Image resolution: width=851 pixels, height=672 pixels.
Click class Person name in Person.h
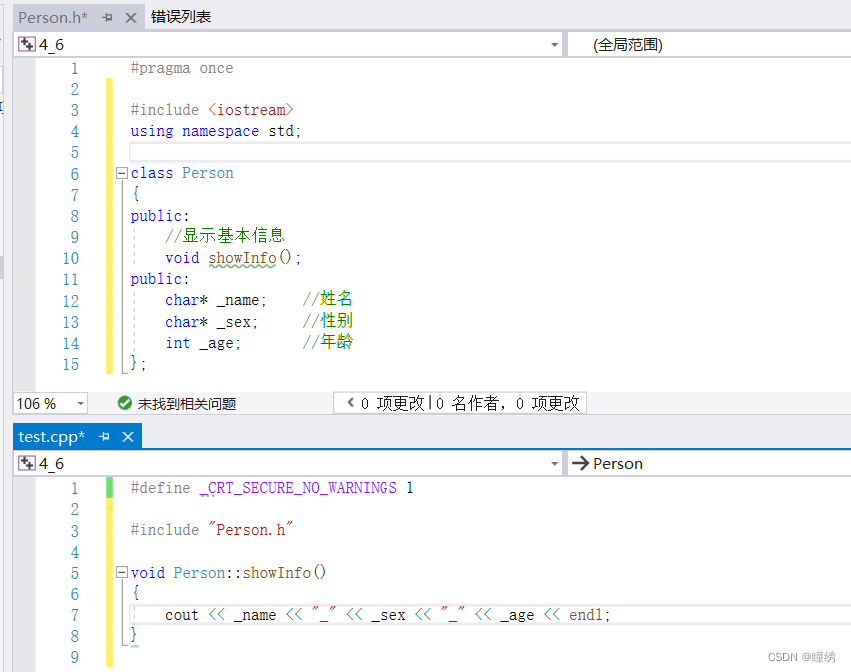(207, 173)
